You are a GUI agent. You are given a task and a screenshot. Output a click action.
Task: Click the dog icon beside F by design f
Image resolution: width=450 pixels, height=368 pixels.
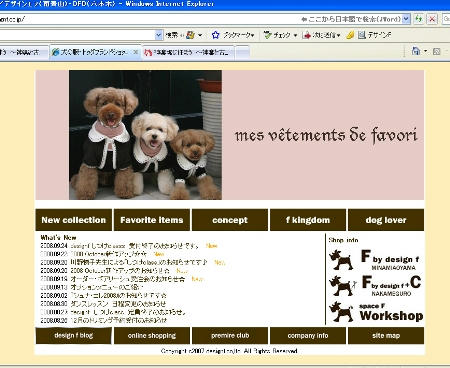pos(341,260)
